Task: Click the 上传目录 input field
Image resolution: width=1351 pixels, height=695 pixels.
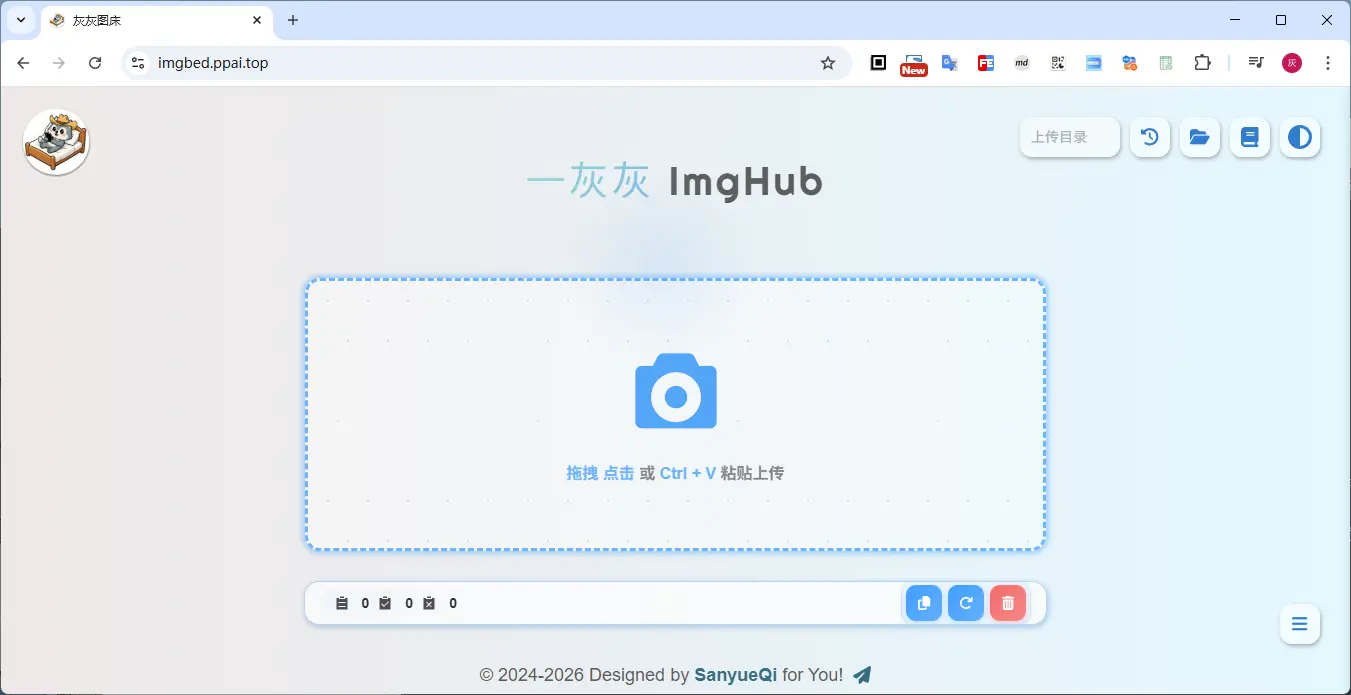Action: tap(1069, 137)
